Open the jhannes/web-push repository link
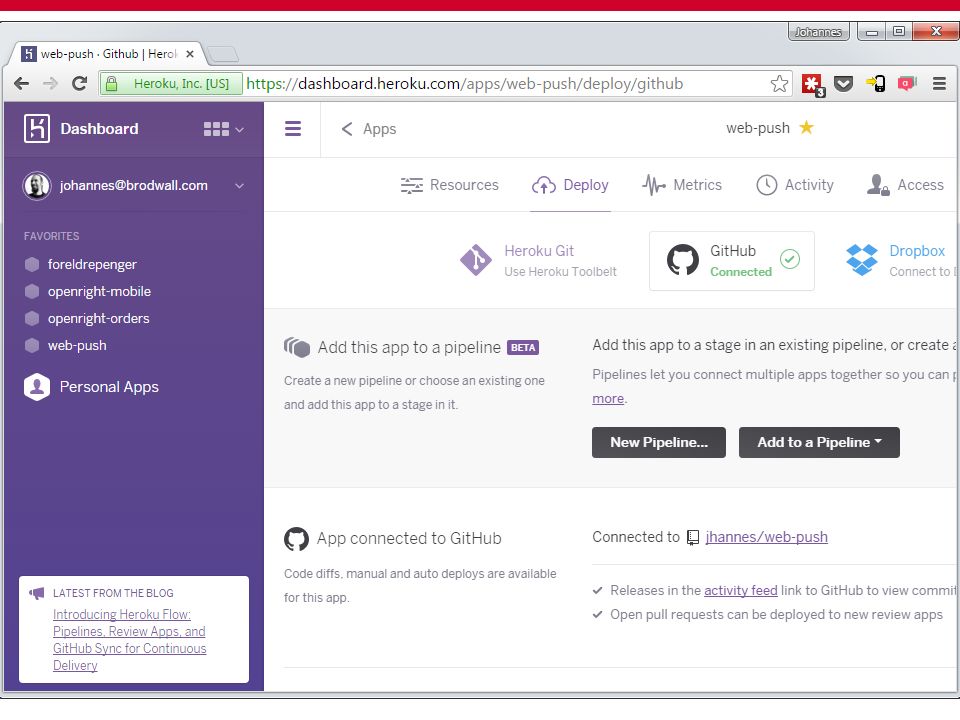The image size is (960, 720). [x=767, y=537]
